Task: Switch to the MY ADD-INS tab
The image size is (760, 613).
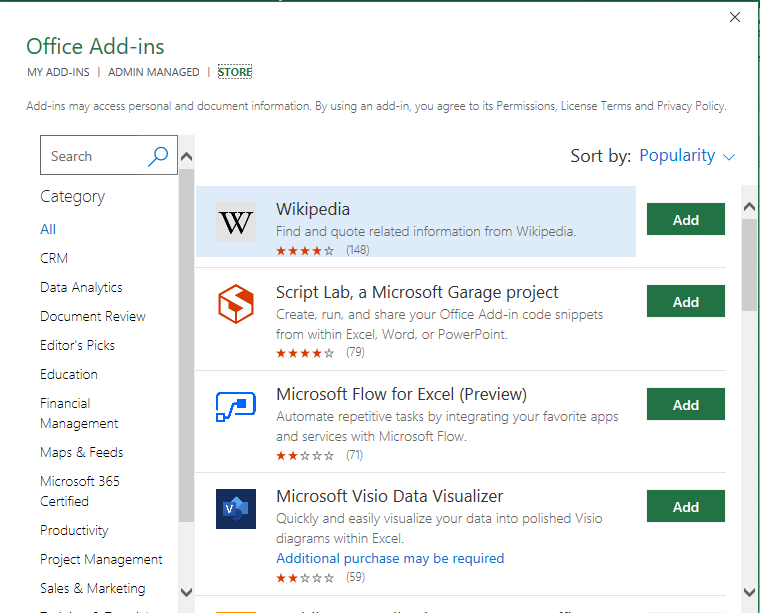Action: tap(58, 72)
